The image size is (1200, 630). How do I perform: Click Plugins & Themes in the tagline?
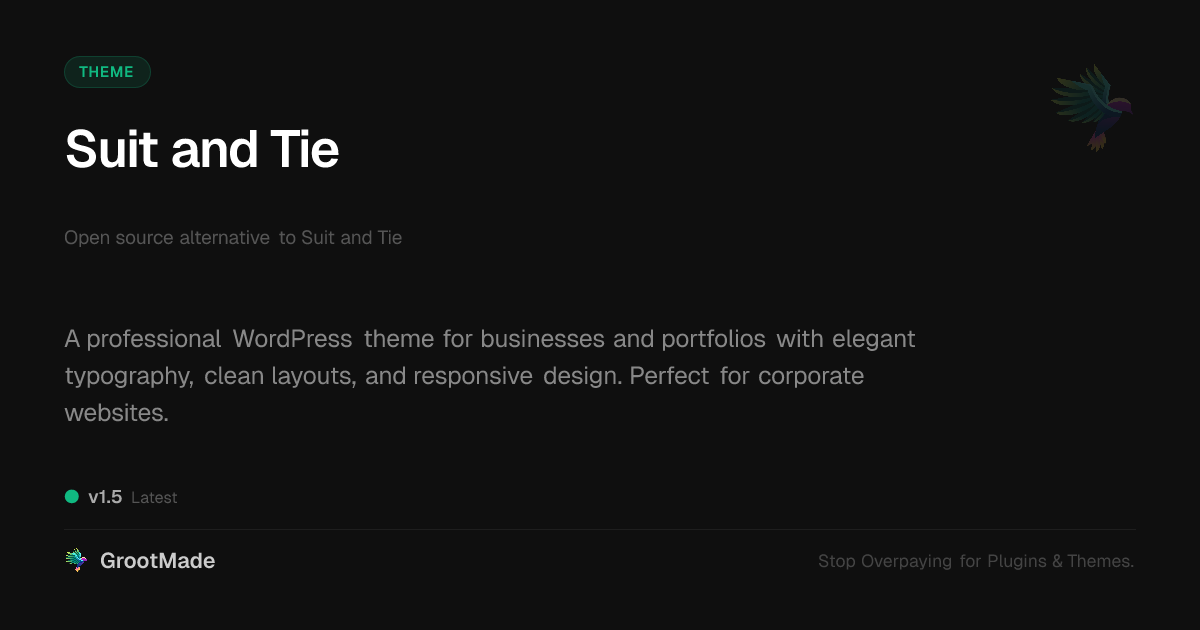pyautogui.click(x=1060, y=561)
